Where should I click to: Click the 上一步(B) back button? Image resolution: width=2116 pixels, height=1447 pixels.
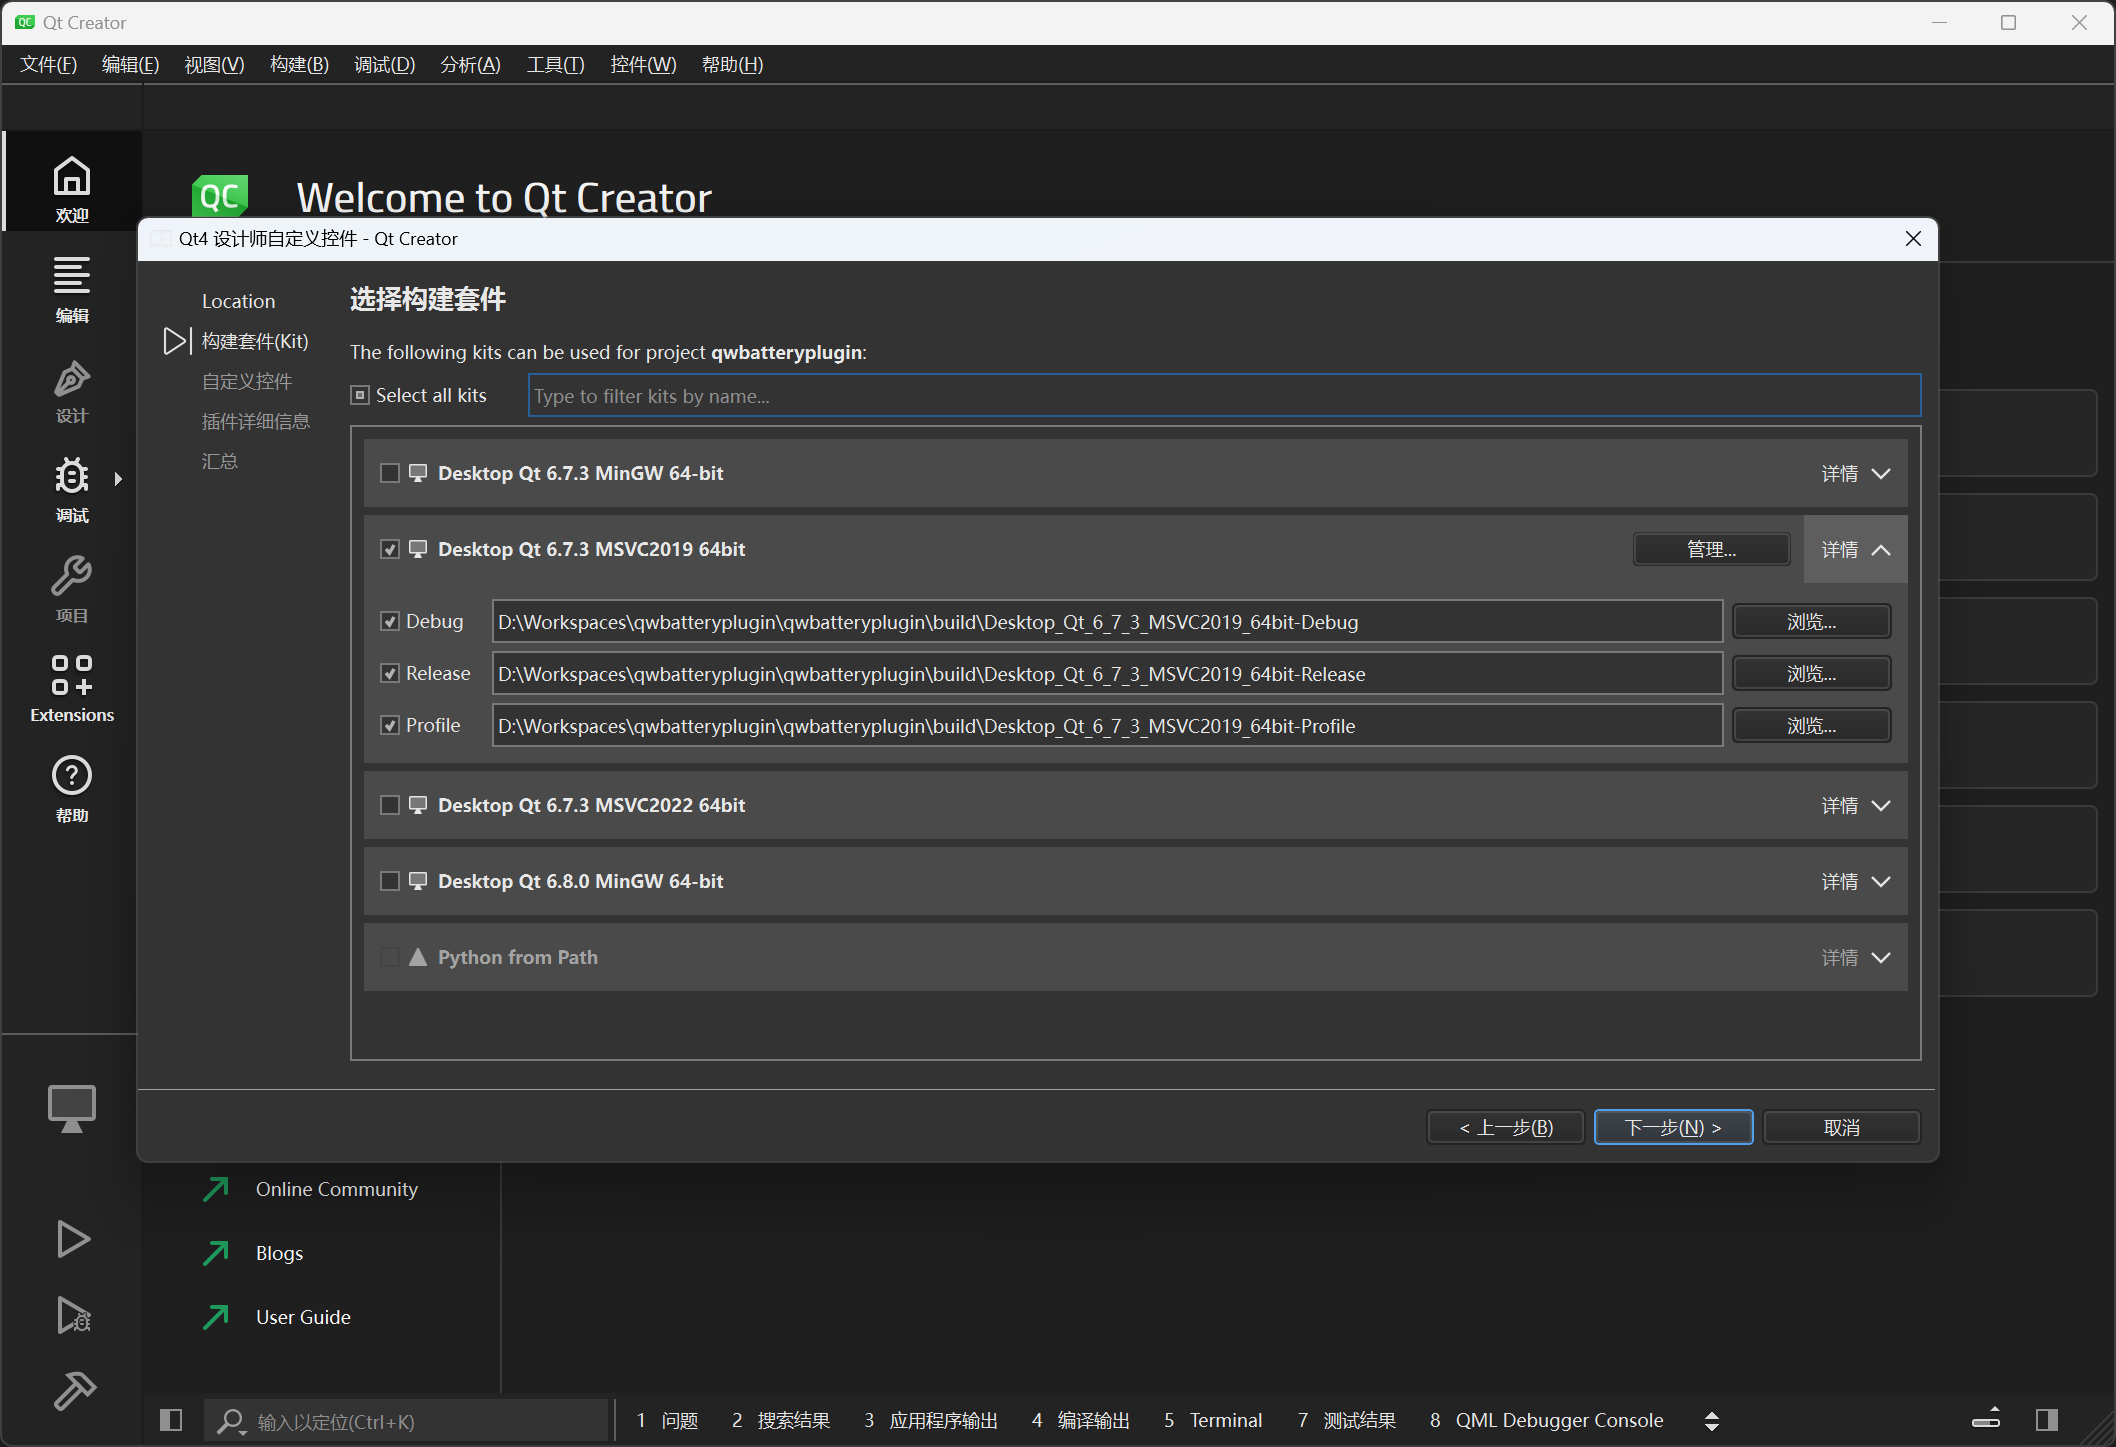click(x=1505, y=1127)
